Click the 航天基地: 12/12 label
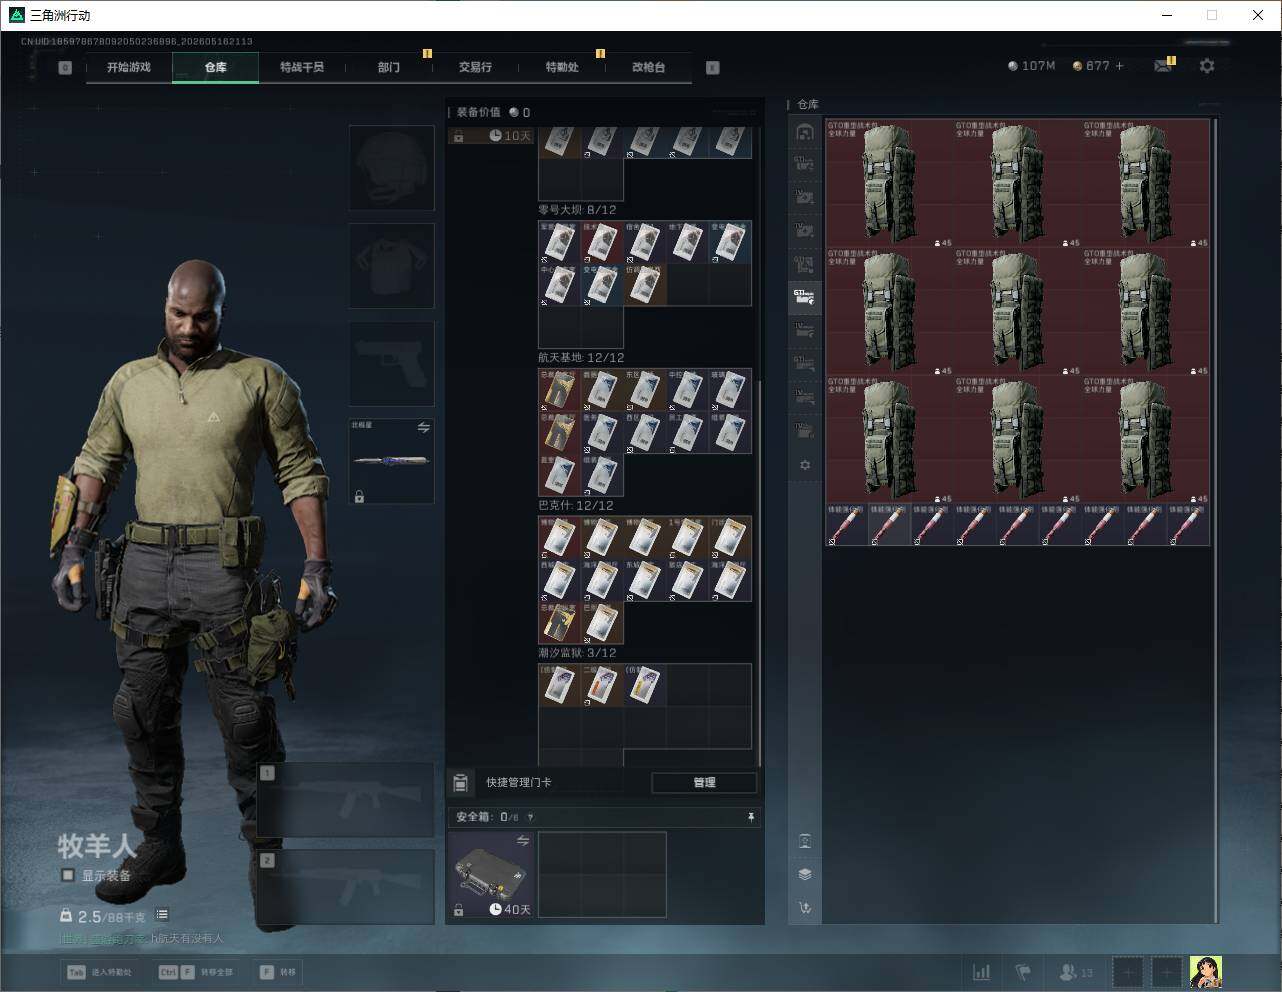This screenshot has width=1282, height=992. point(581,358)
